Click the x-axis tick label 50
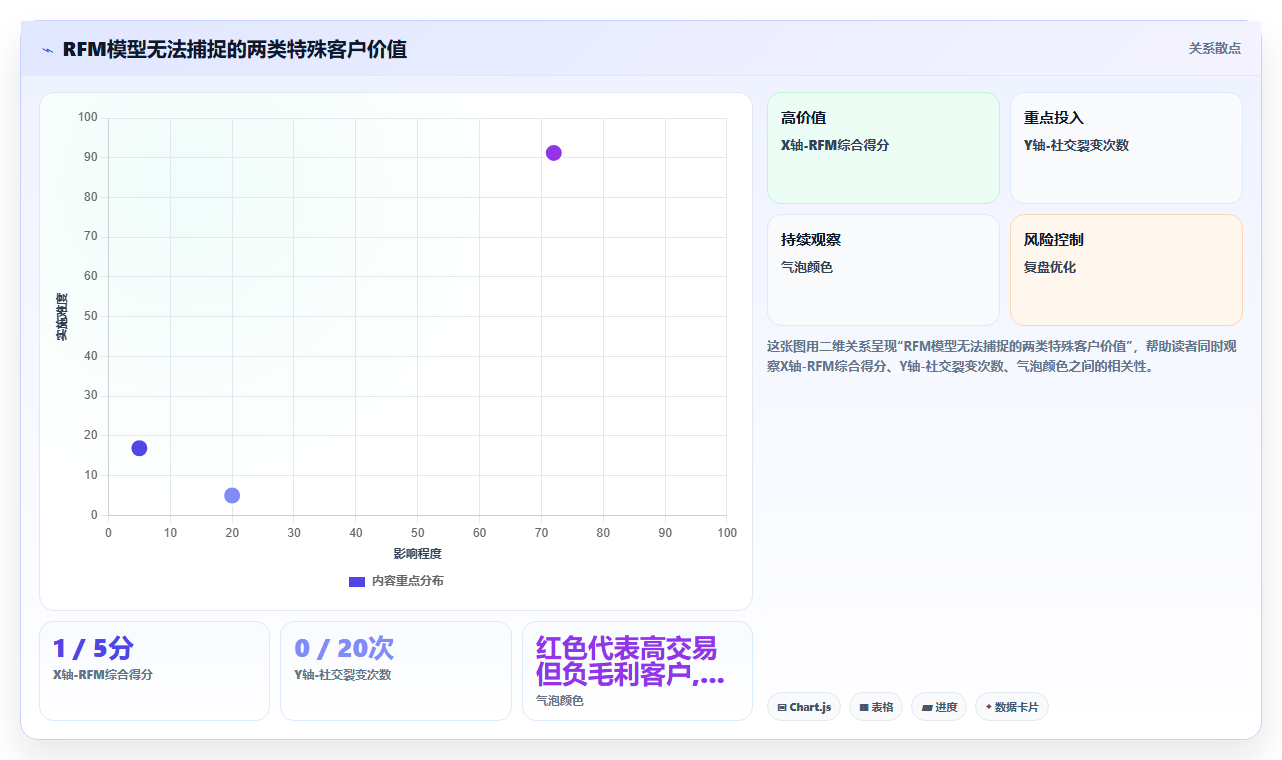Image resolution: width=1282 pixels, height=760 pixels. 417,533
